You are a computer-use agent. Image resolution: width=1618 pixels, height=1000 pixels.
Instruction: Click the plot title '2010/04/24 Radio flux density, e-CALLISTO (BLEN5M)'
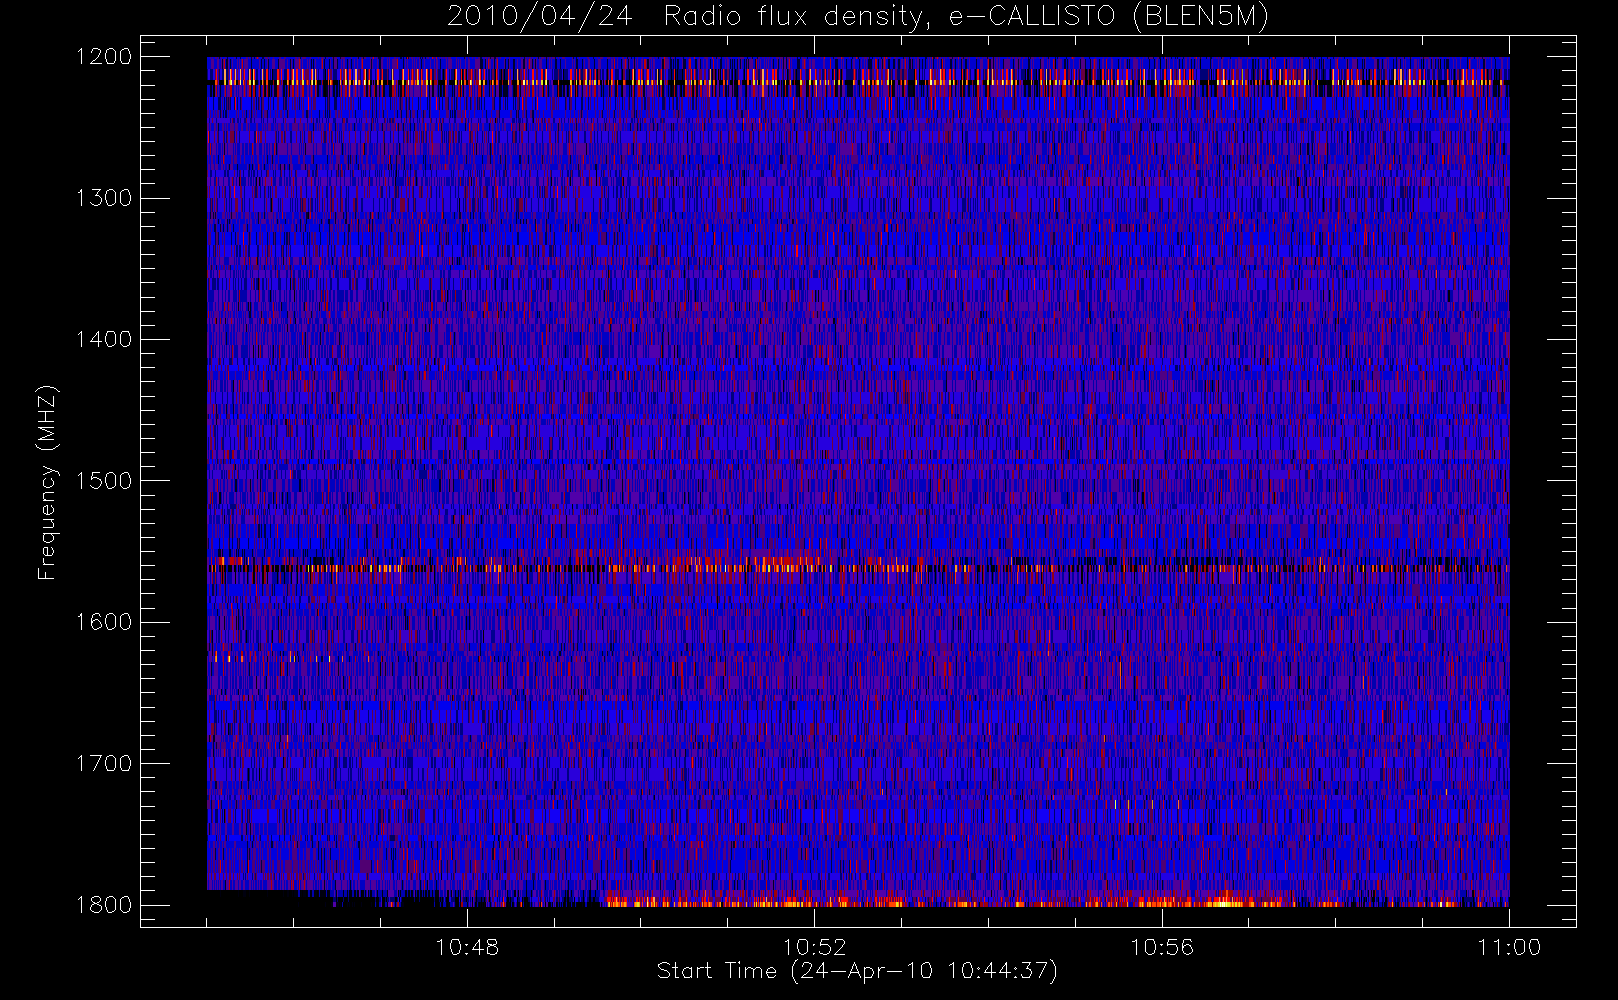pyautogui.click(x=858, y=17)
